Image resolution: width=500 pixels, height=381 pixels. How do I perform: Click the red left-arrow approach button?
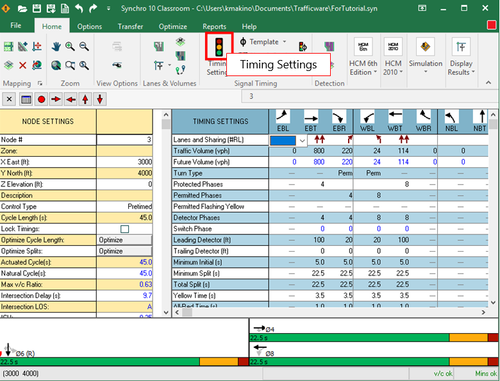pyautogui.click(x=71, y=99)
